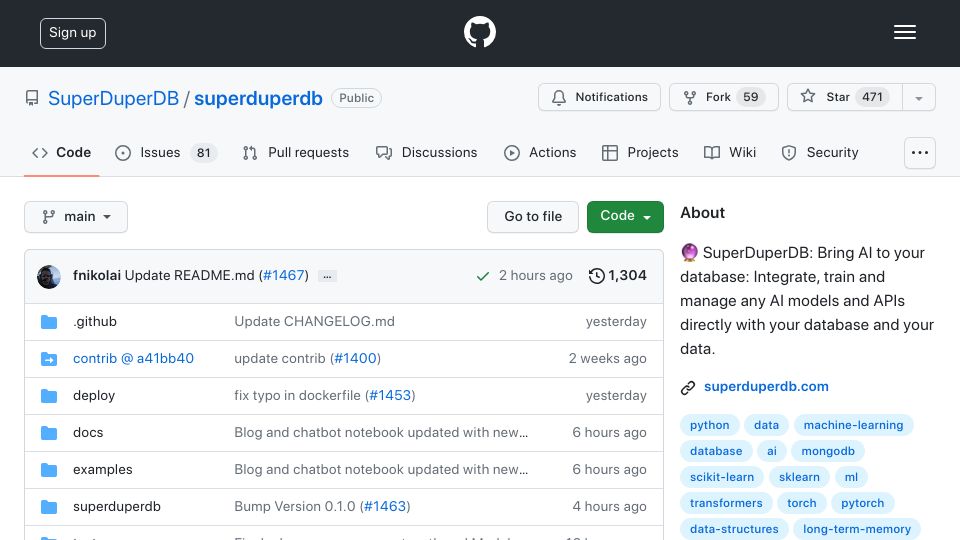Click the python topic tag
The image size is (960, 540).
point(710,425)
